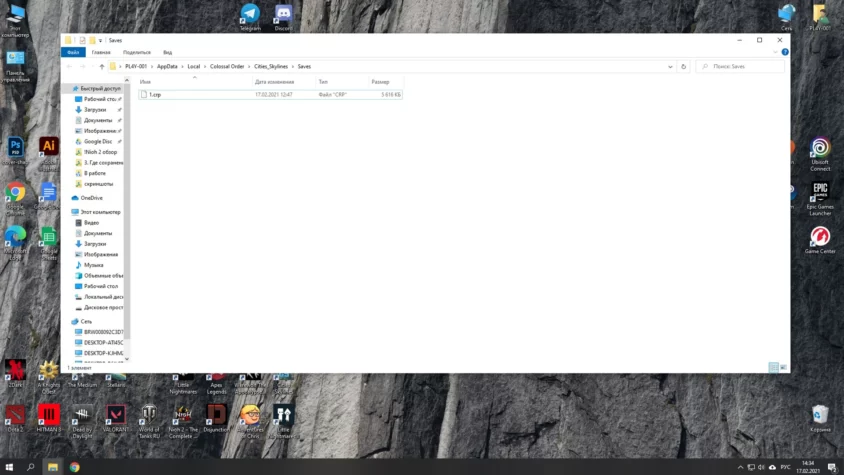This screenshot has height=475, width=844.
Task: Switch to the Вид ribbon tab
Action: point(168,52)
